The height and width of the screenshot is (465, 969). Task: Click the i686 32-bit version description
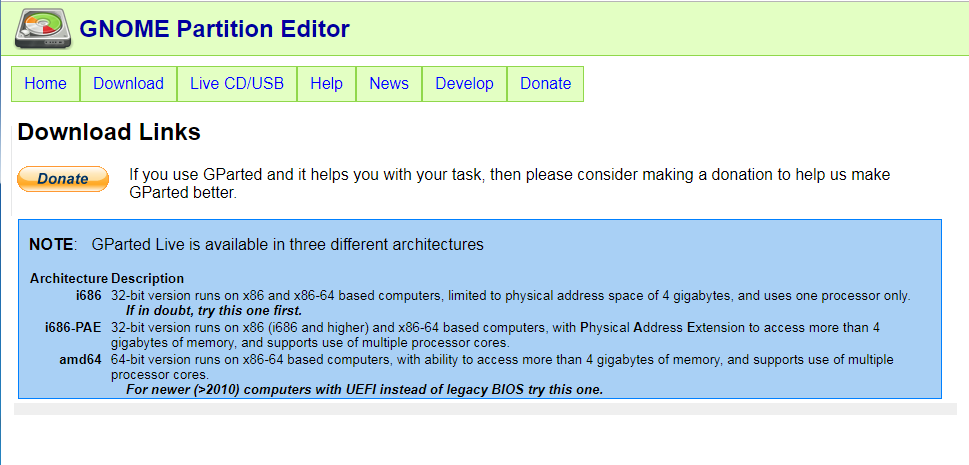[x=510, y=296]
